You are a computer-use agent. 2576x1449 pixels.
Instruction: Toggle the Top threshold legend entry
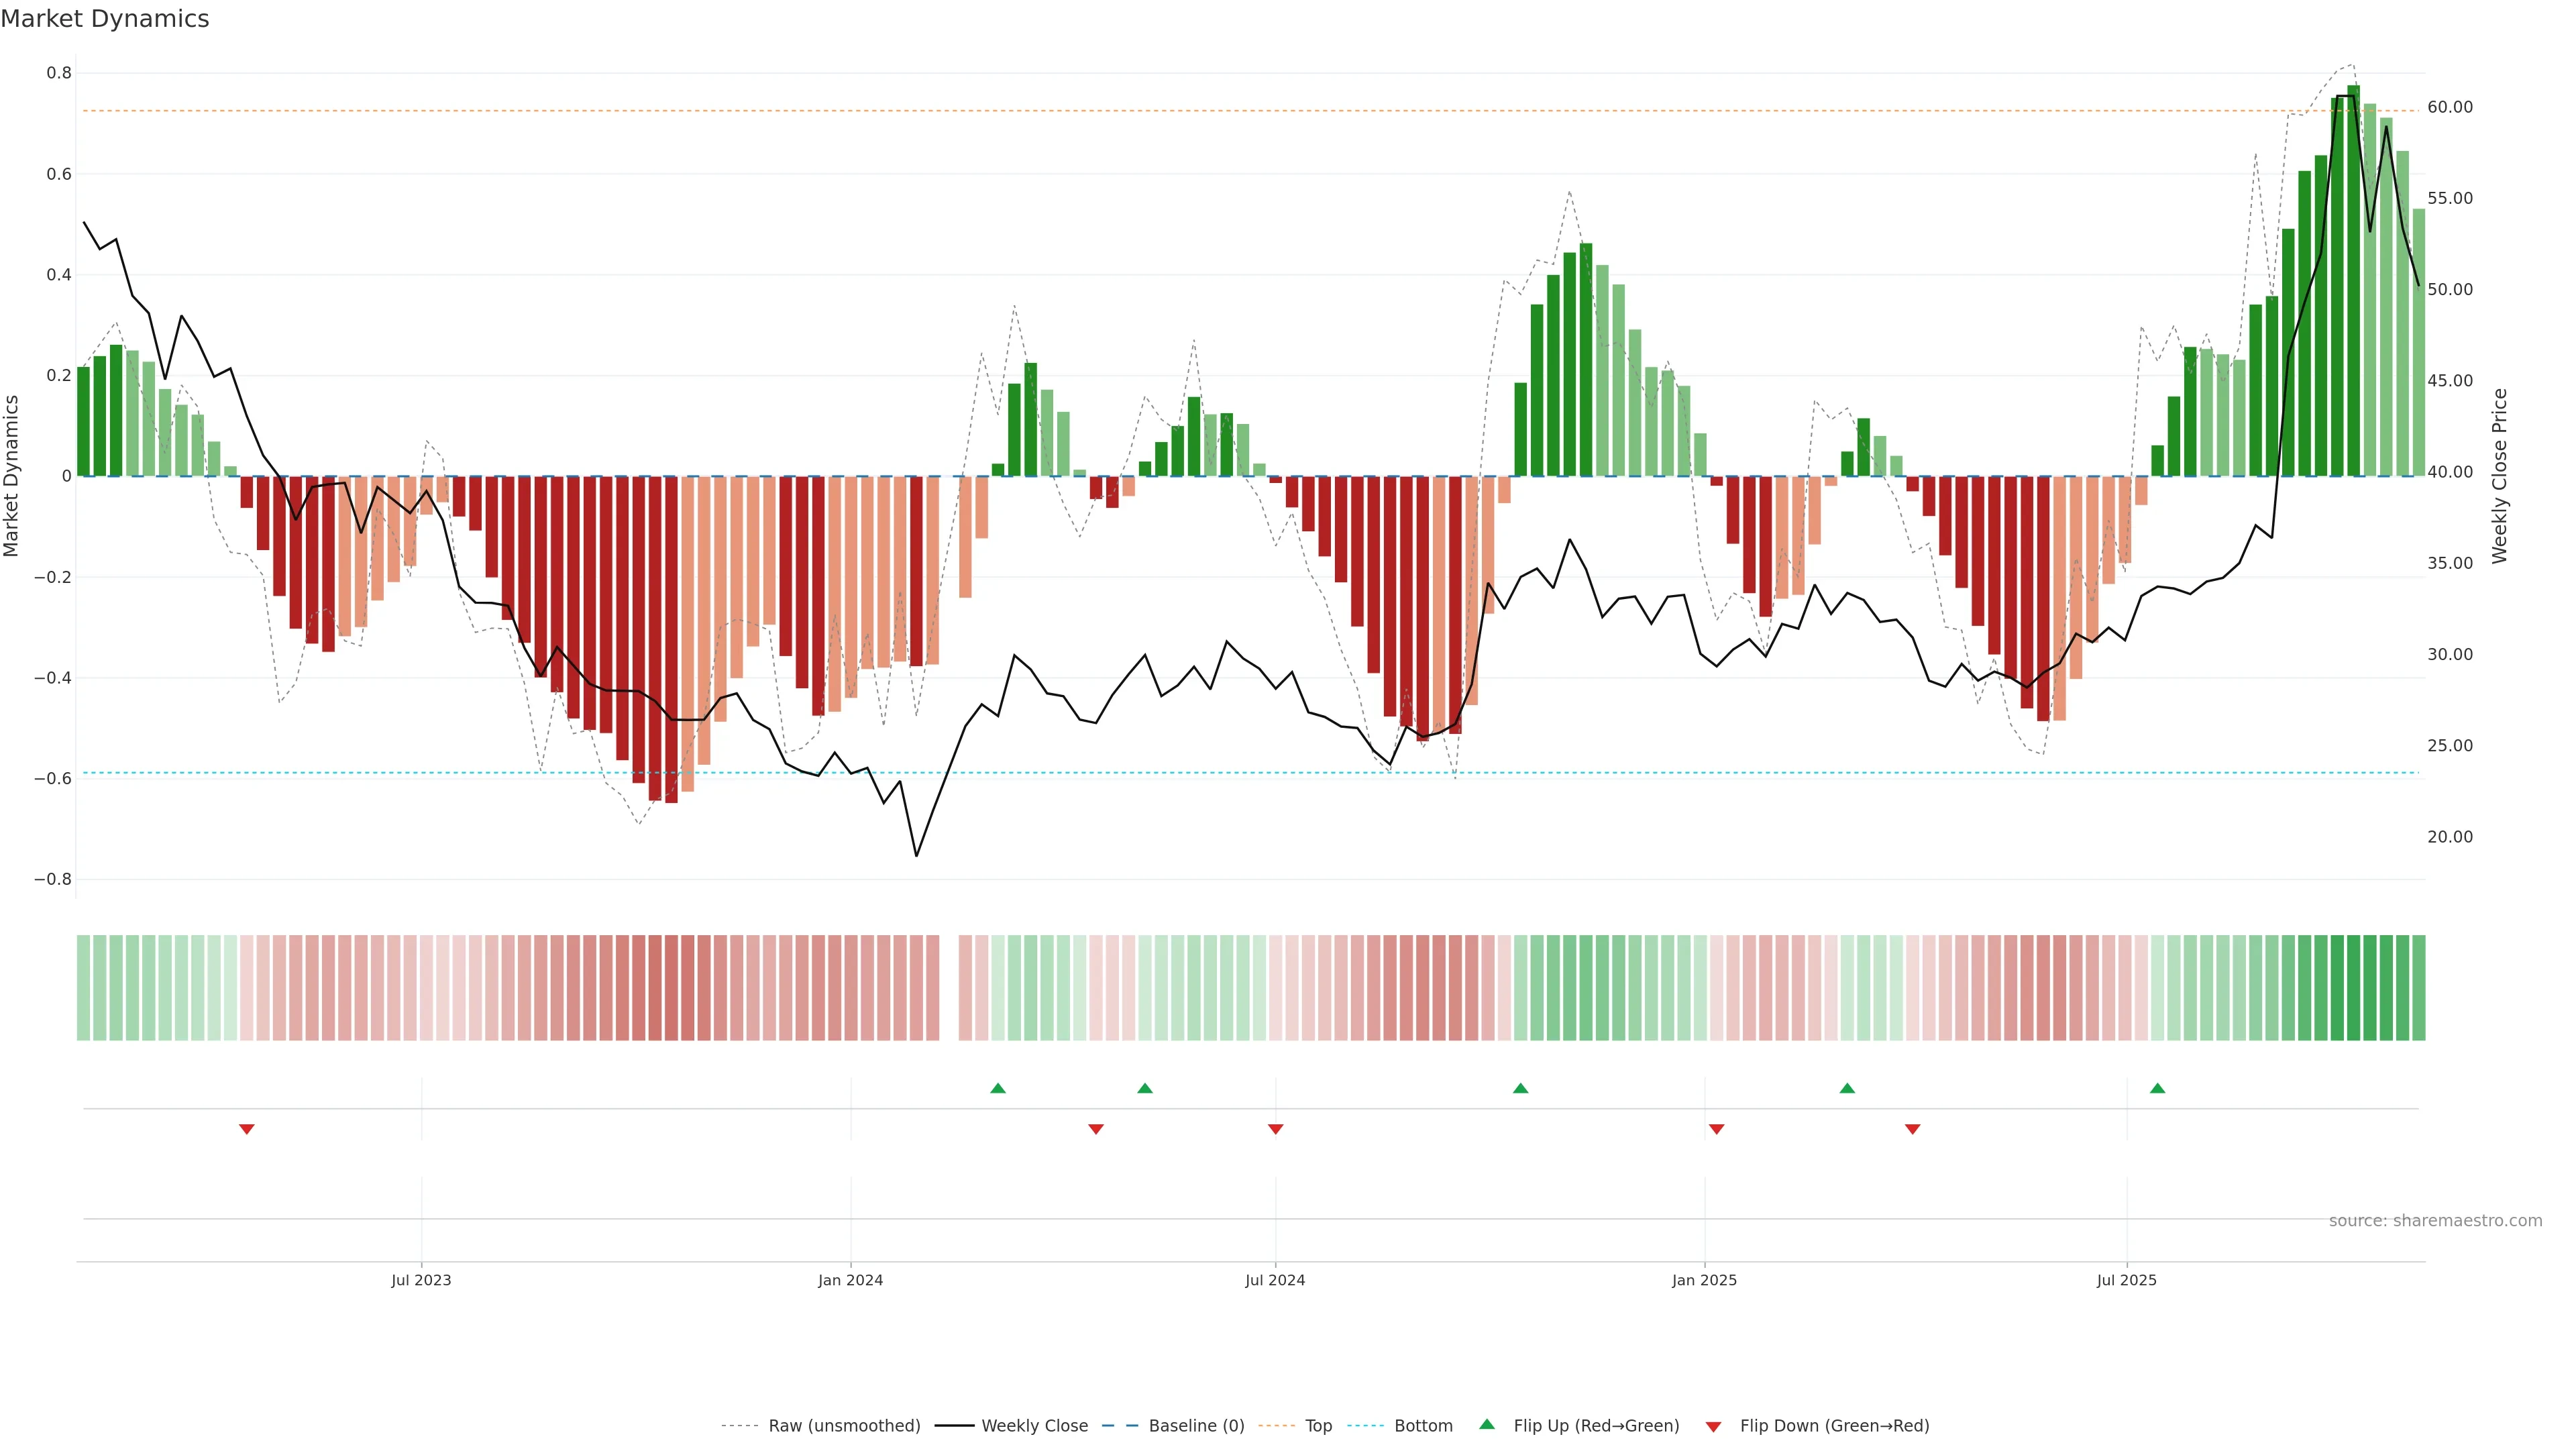click(x=1318, y=1426)
